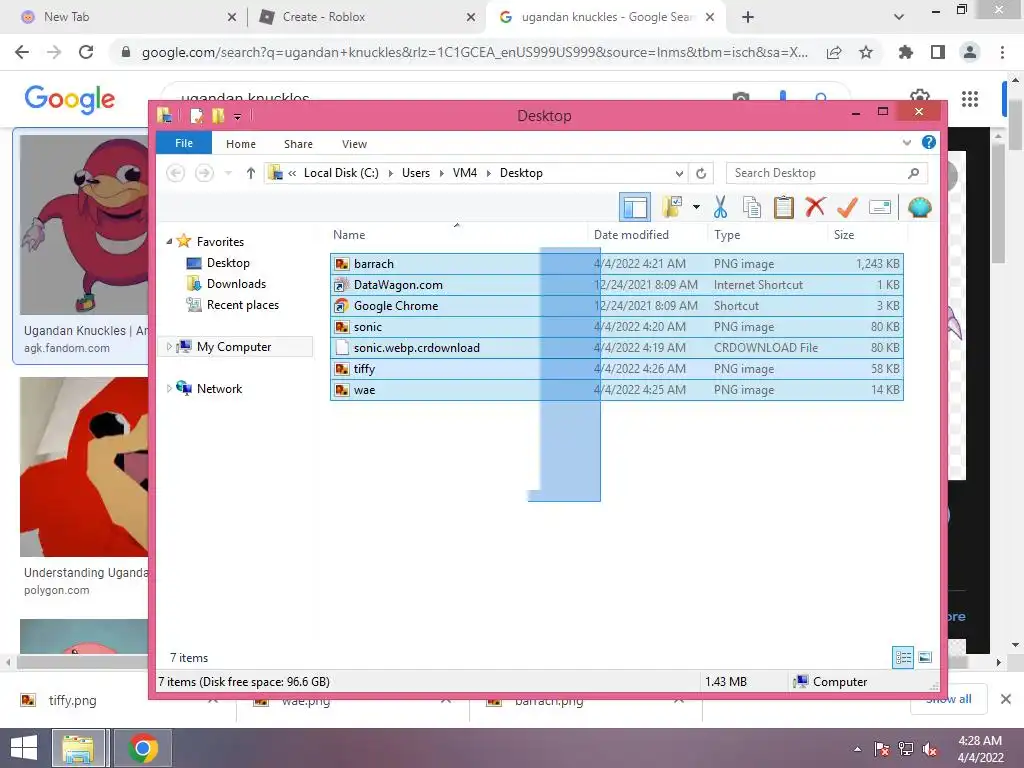Select the DataWagon.com shortcut
Image resolution: width=1024 pixels, height=768 pixels.
(616, 285)
